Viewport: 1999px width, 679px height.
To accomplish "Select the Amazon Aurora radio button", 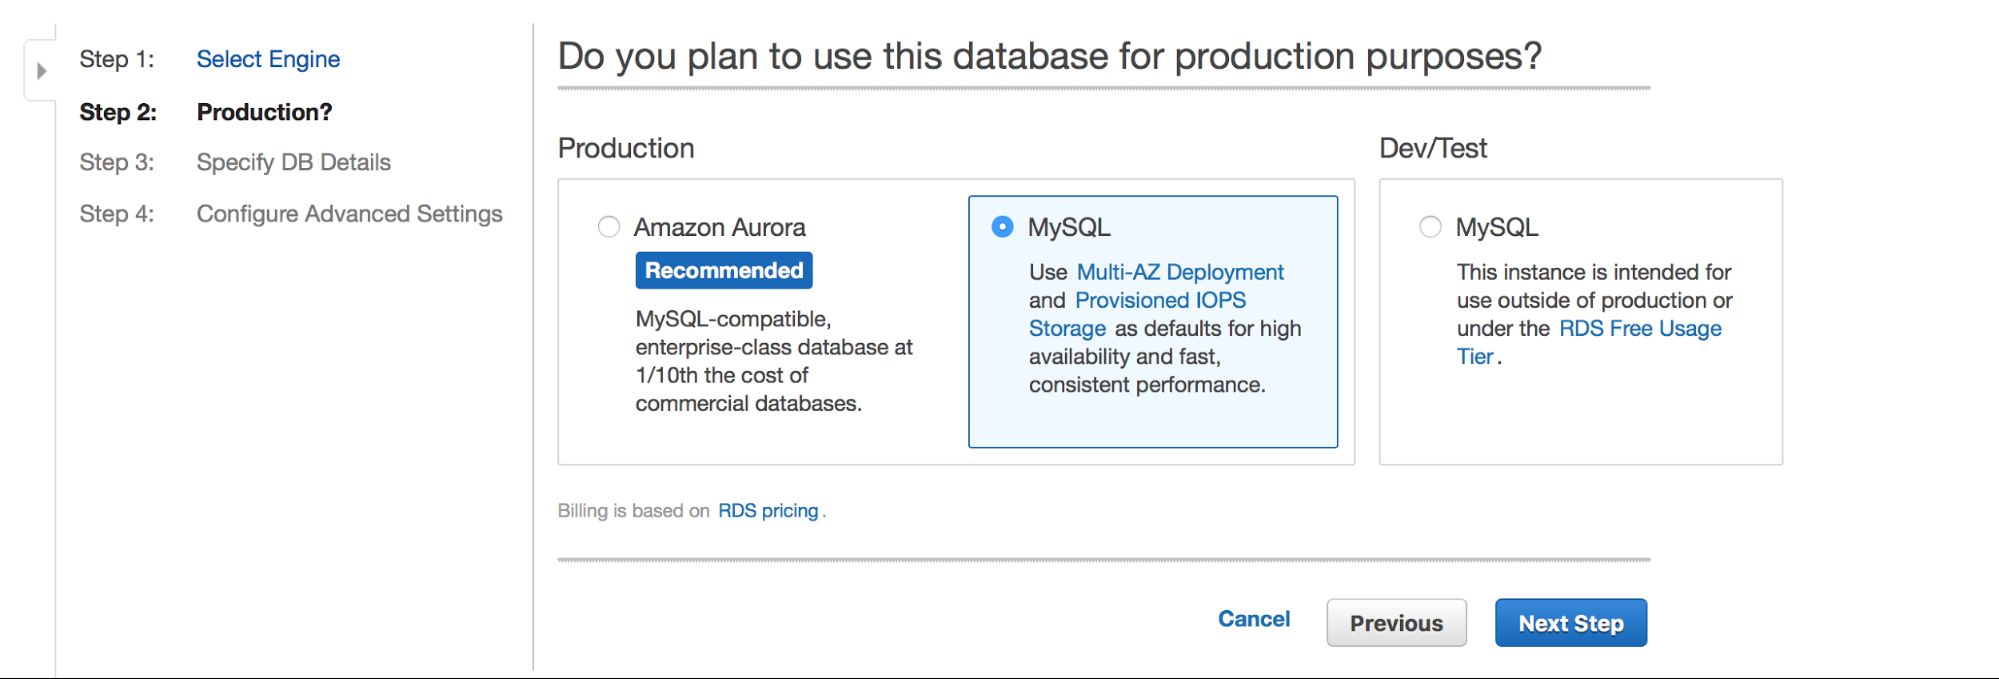I will pyautogui.click(x=609, y=227).
